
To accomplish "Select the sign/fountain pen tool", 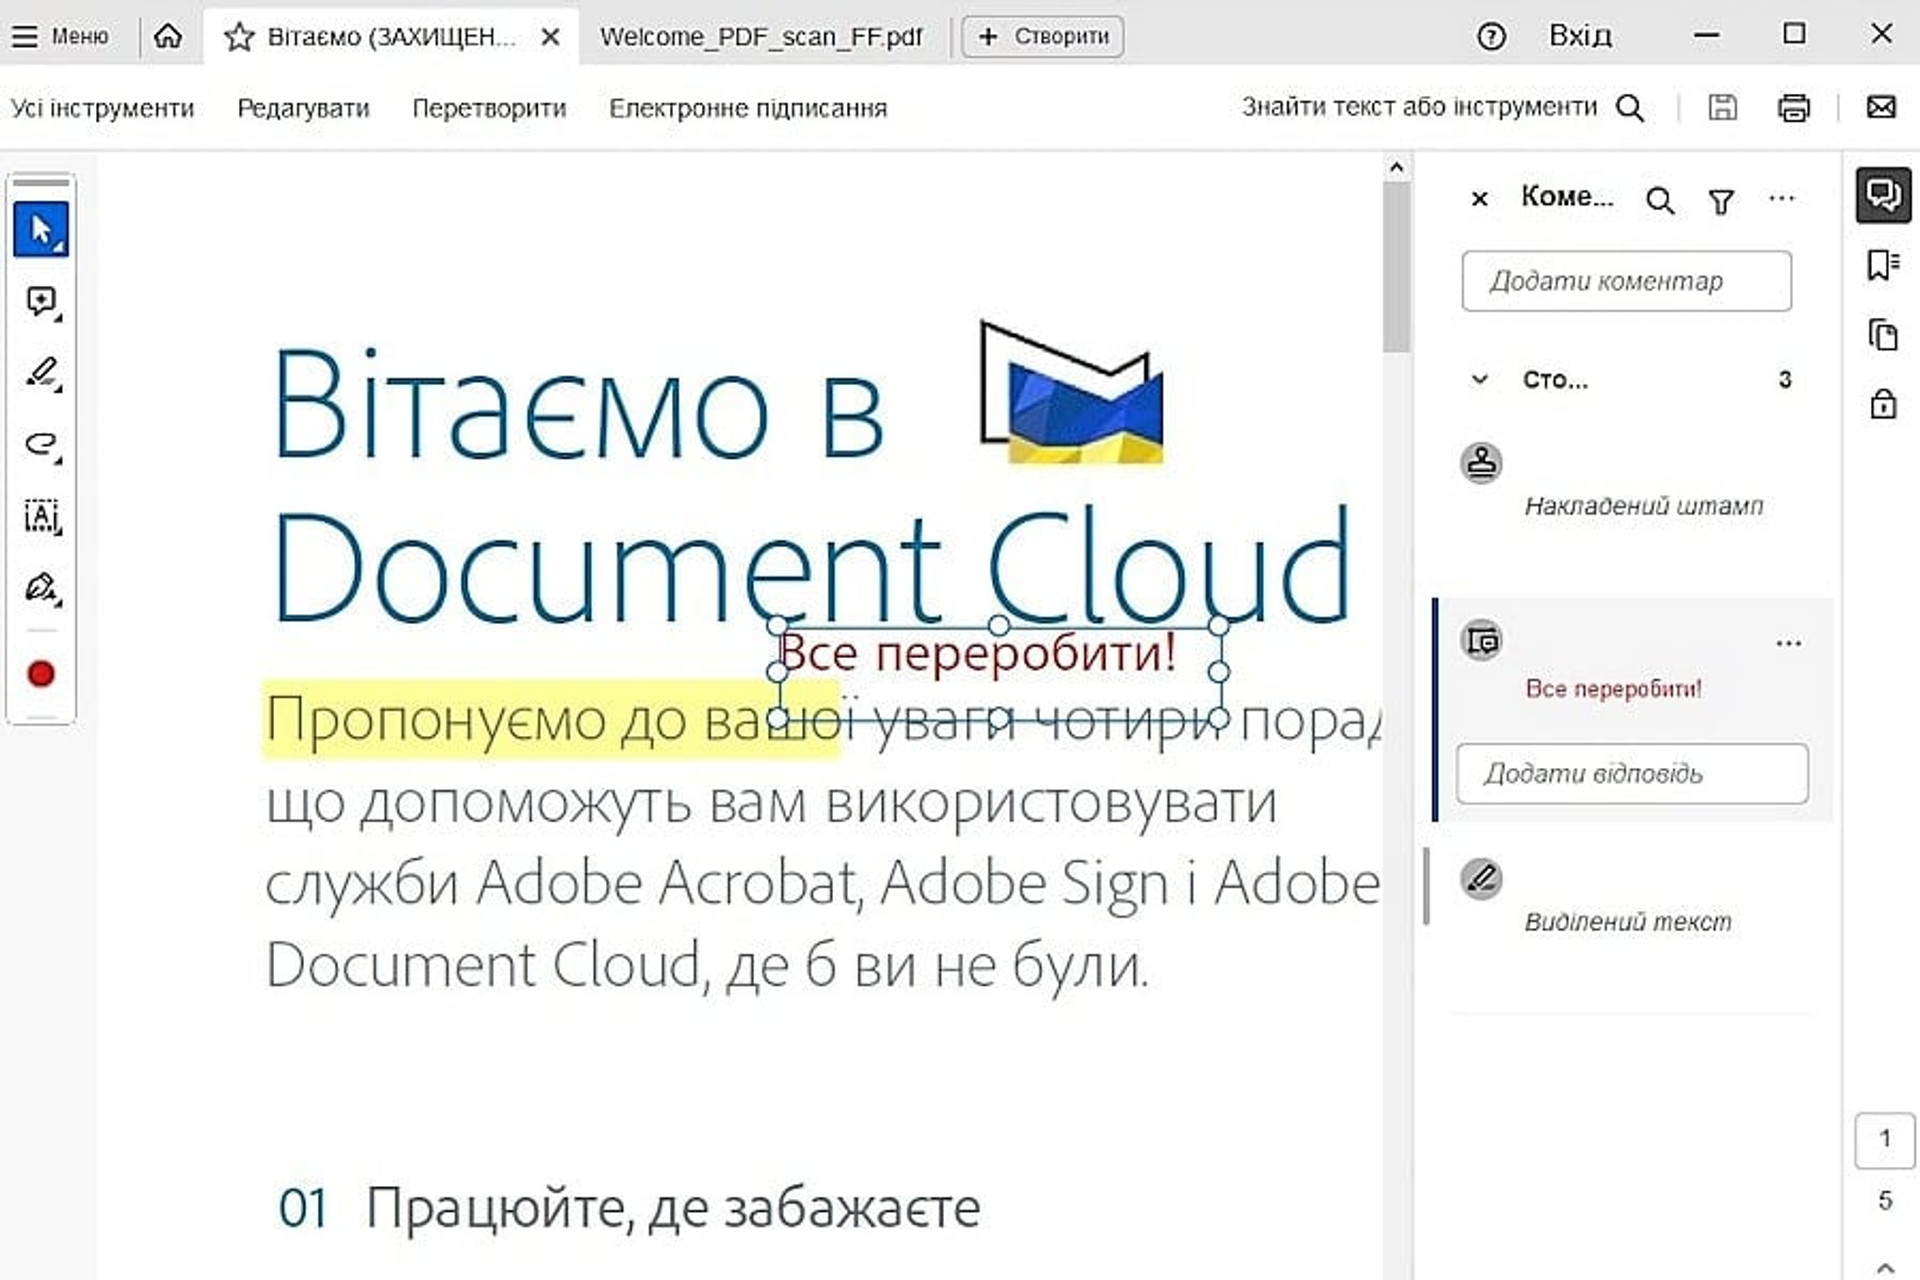I will (41, 588).
